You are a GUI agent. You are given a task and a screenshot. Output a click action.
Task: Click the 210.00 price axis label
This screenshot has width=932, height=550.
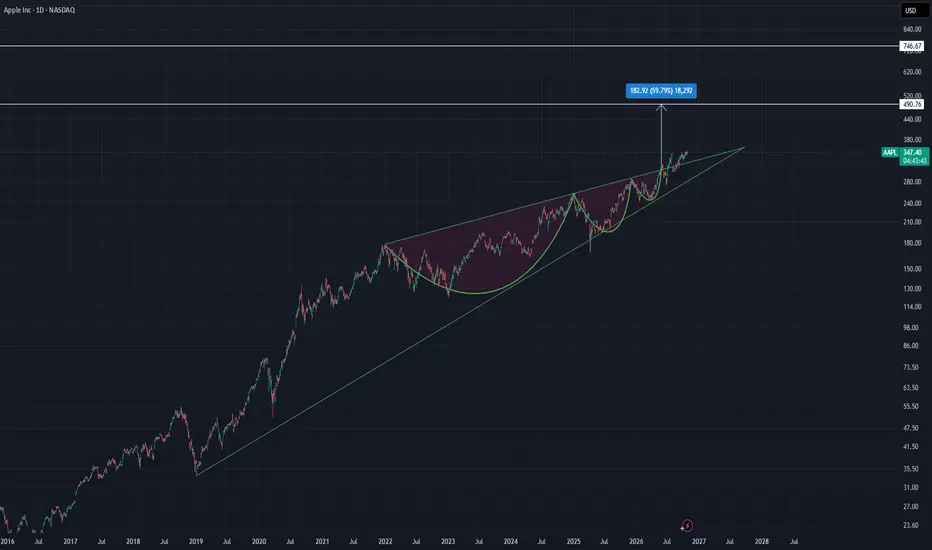912,222
